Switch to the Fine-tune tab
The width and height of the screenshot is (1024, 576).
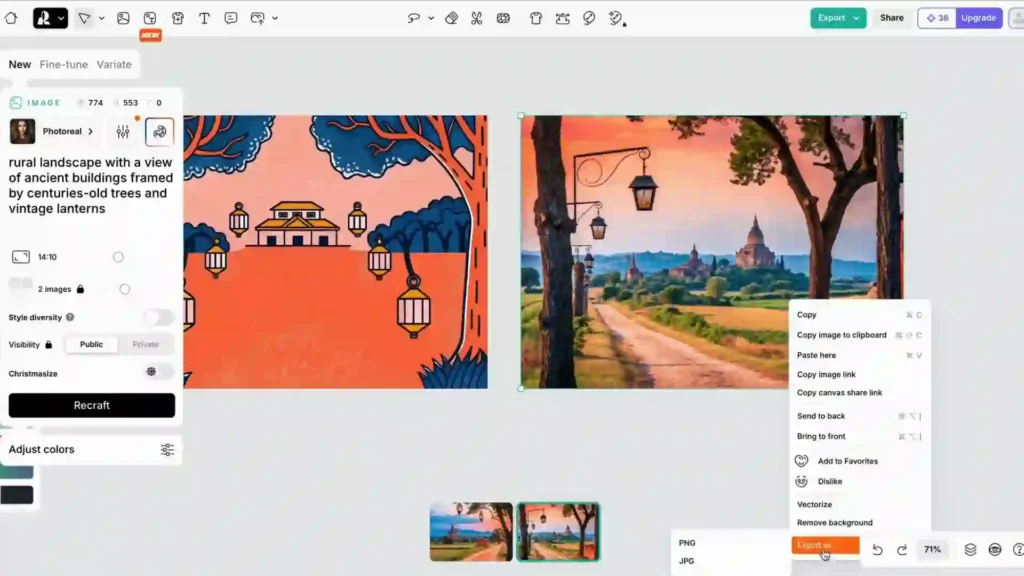63,64
